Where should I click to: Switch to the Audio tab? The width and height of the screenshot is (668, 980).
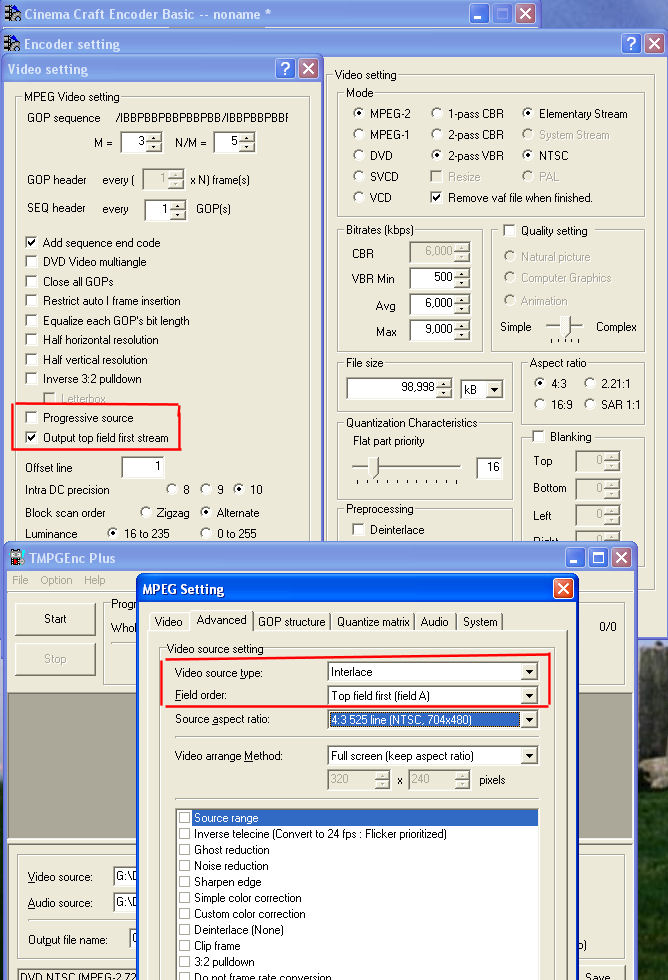tap(434, 621)
